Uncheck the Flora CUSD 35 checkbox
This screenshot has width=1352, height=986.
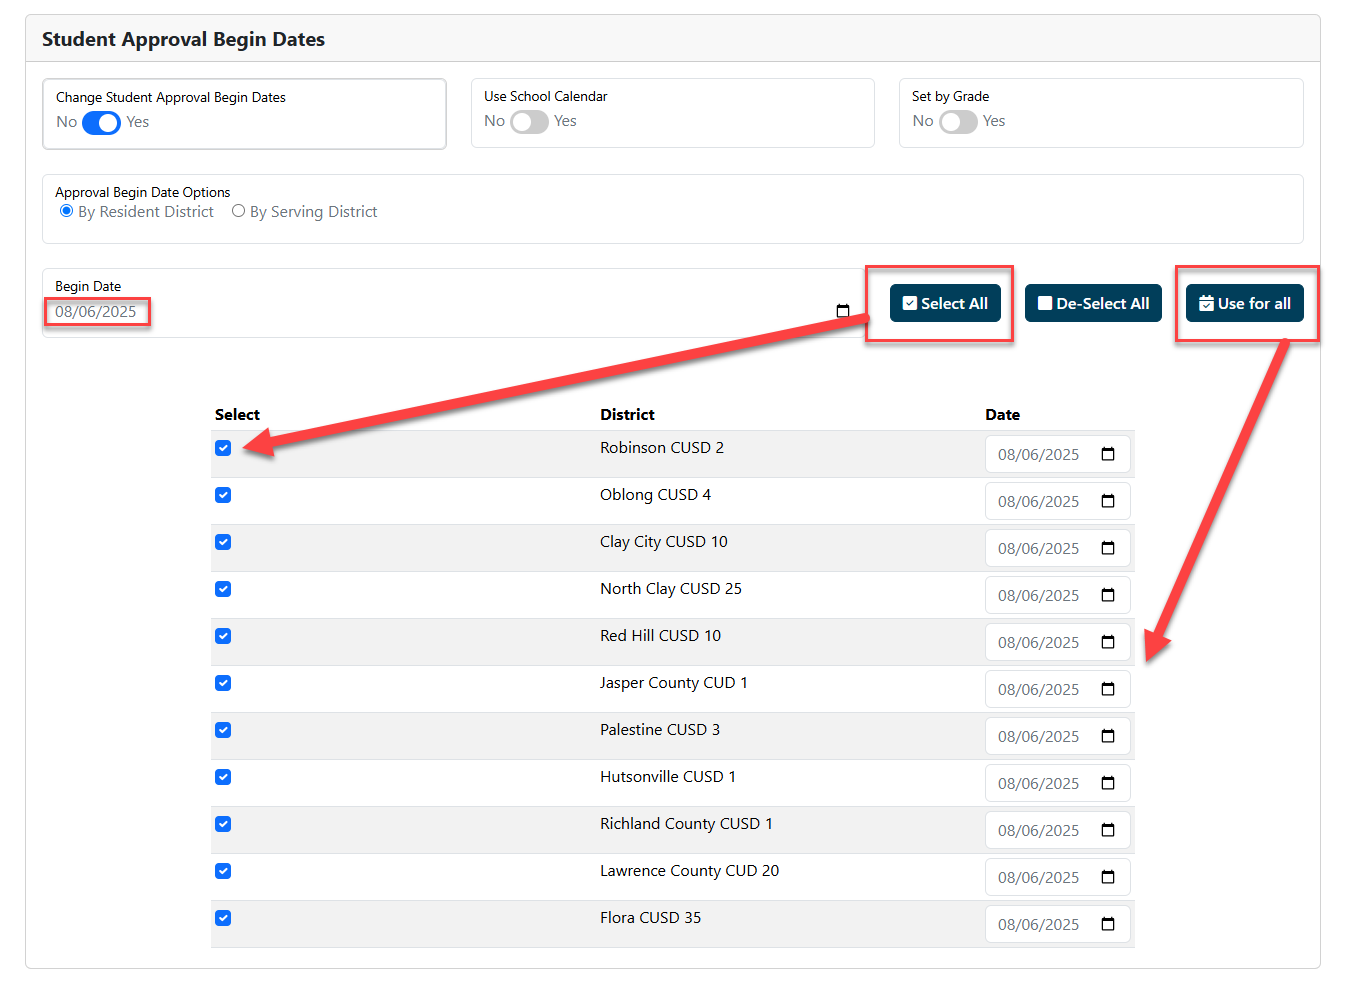(223, 918)
